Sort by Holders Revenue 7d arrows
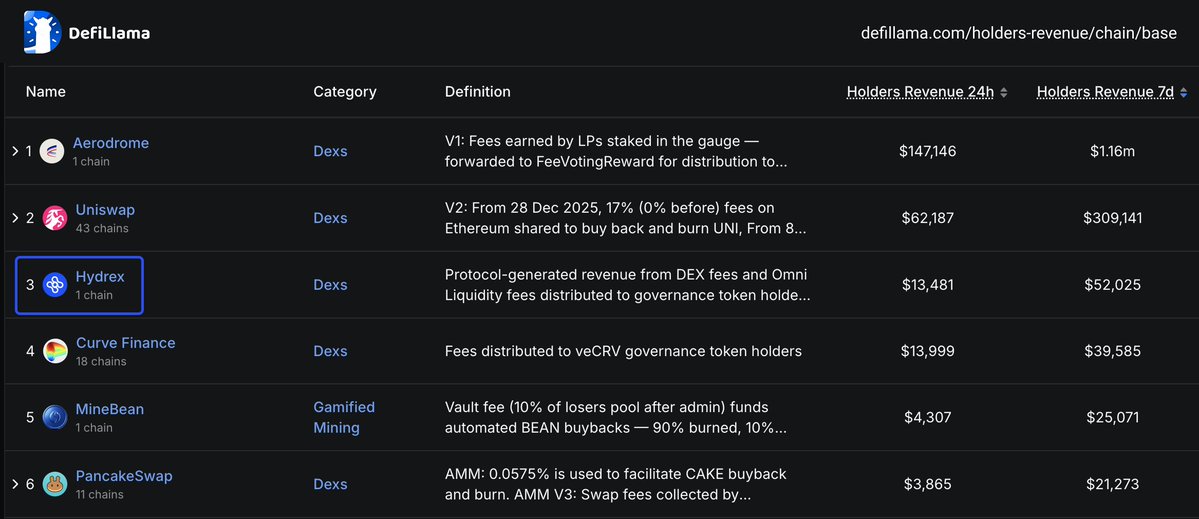This screenshot has height=519, width=1199. coord(1184,92)
